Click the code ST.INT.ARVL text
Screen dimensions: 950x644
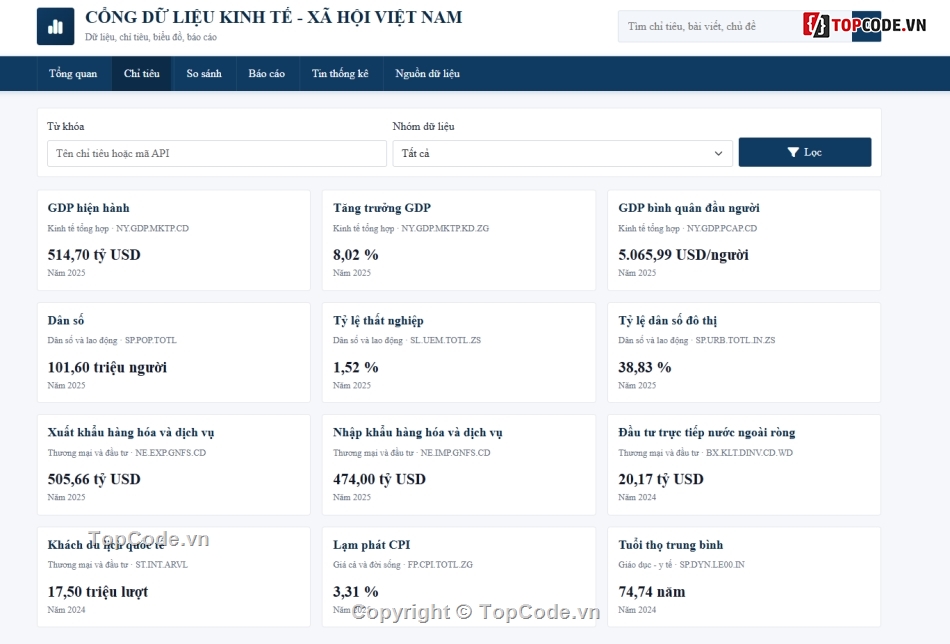pyautogui.click(x=162, y=565)
